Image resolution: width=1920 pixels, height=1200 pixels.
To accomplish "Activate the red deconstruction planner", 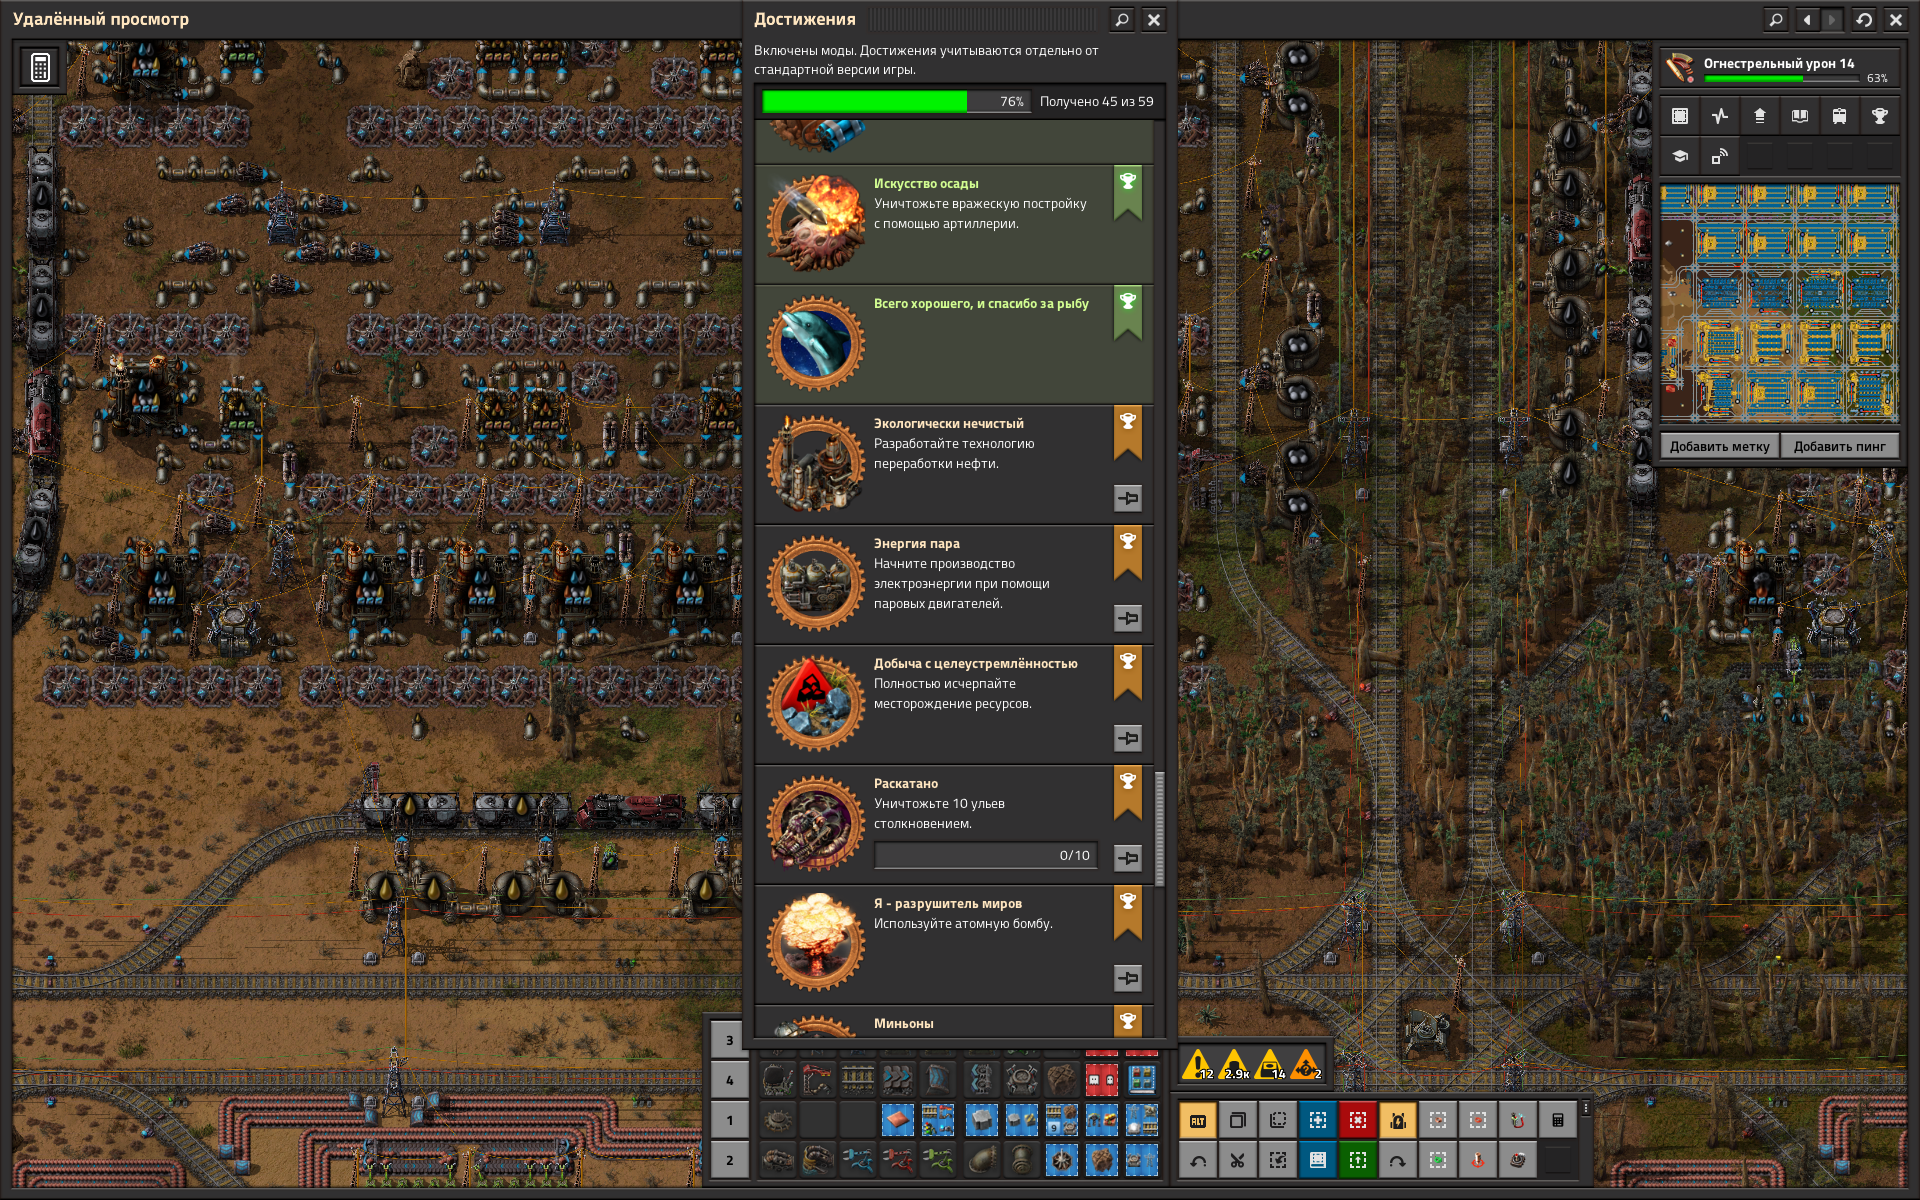I will (x=1357, y=1121).
